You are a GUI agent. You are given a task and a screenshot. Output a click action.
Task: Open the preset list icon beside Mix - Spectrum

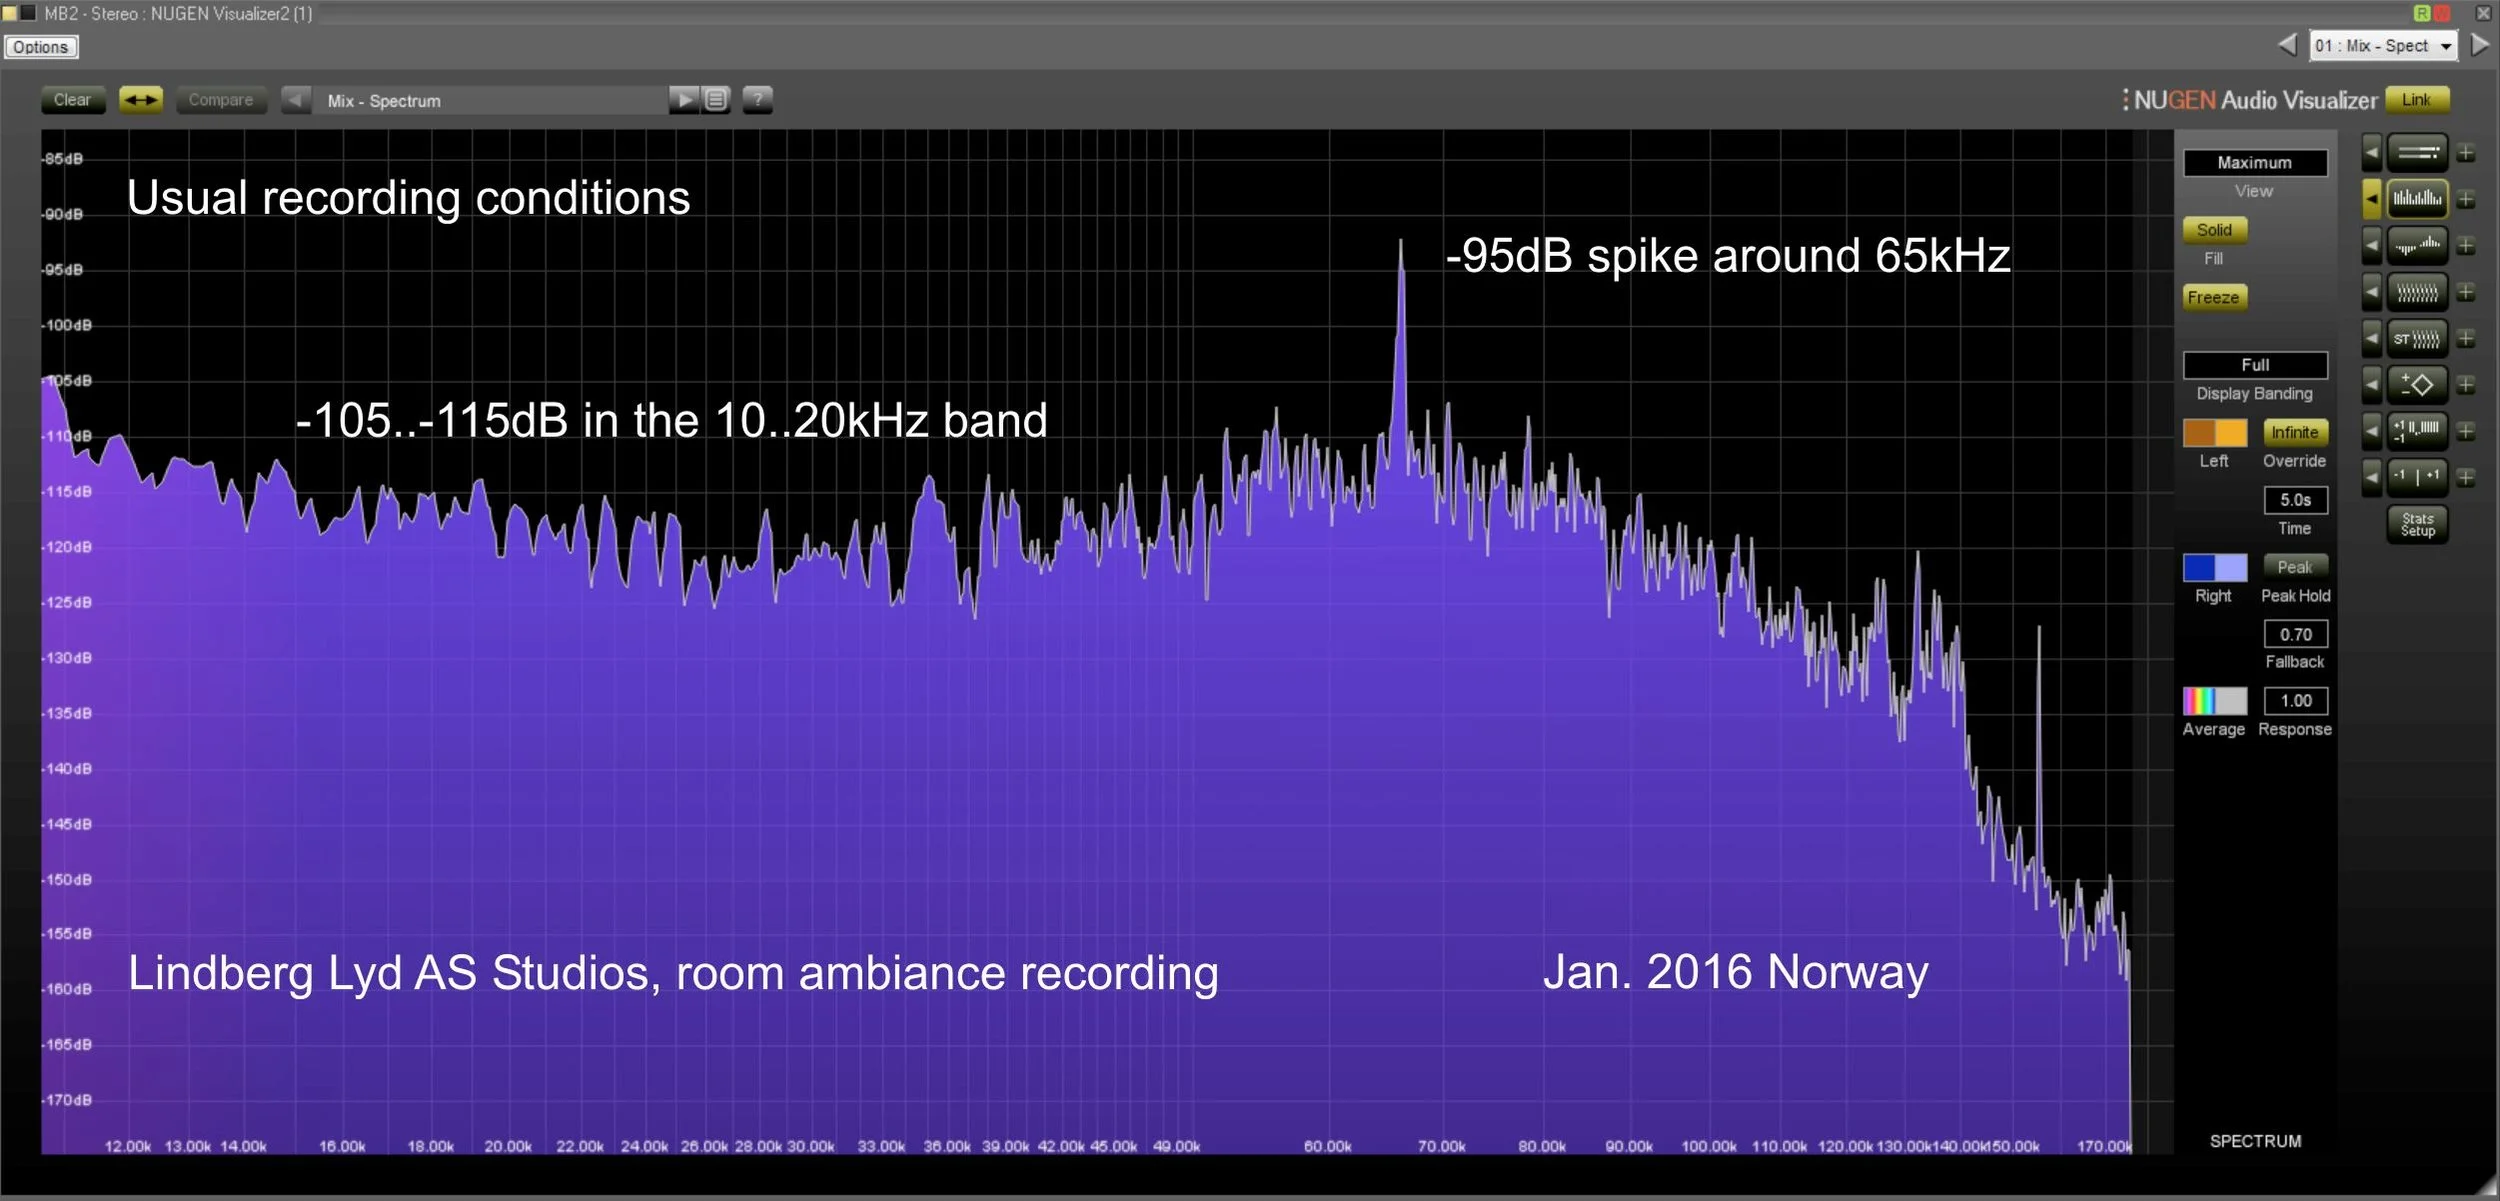pos(716,100)
